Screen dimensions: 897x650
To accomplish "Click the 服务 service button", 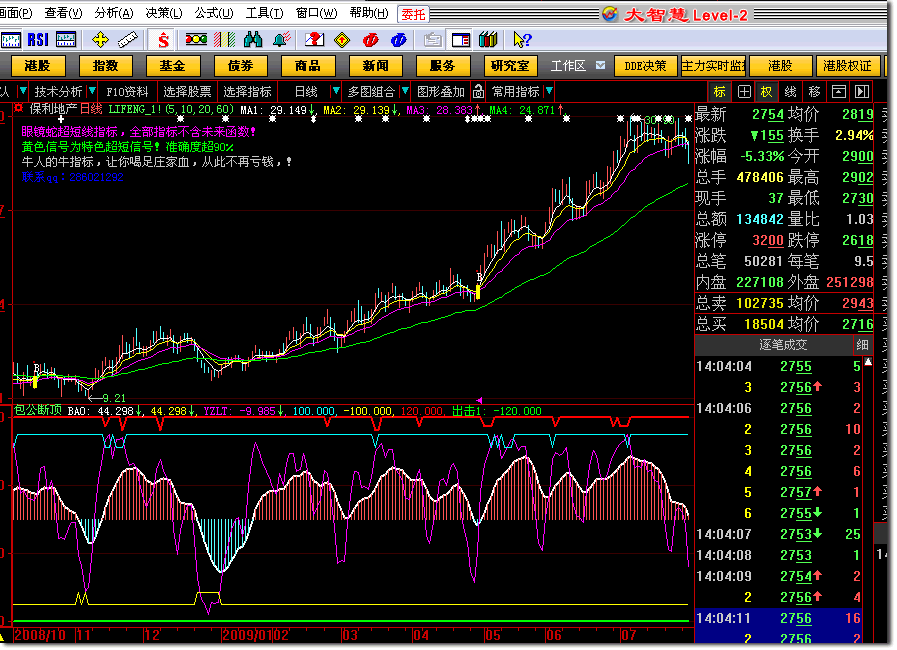I will tap(443, 66).
